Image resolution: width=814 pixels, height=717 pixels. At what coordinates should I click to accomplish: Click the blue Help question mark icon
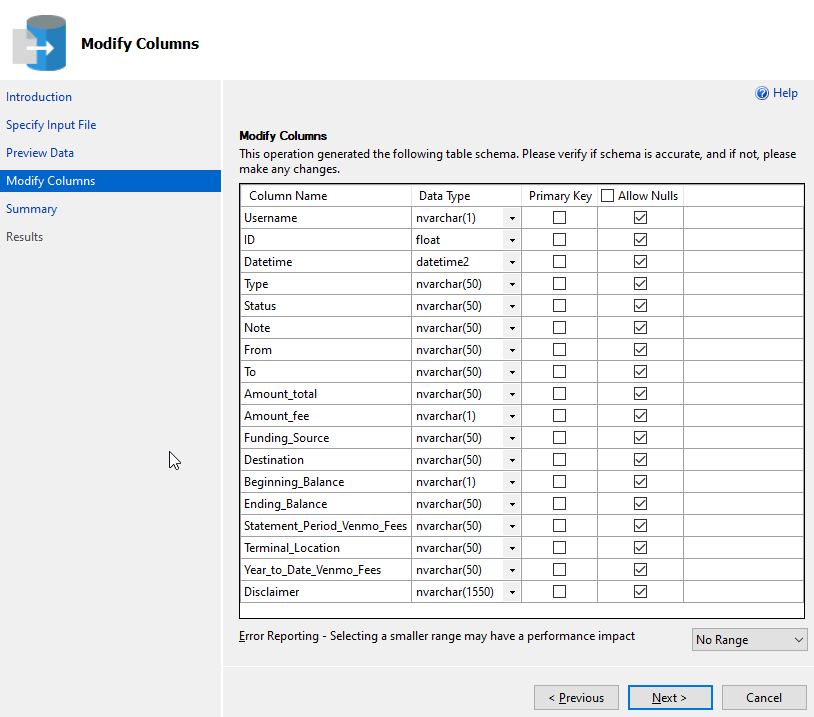[762, 93]
